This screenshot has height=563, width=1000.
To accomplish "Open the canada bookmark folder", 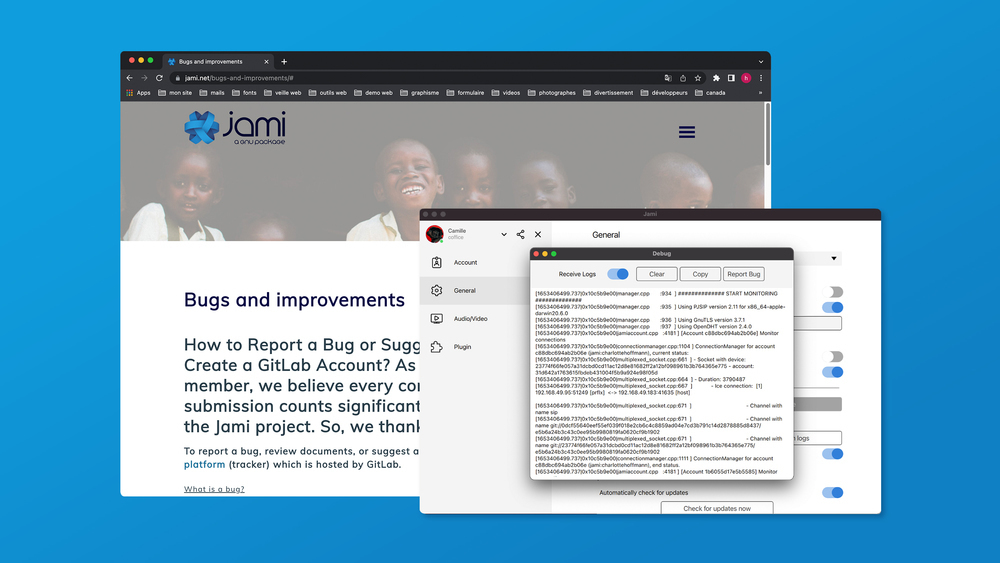I will [710, 92].
